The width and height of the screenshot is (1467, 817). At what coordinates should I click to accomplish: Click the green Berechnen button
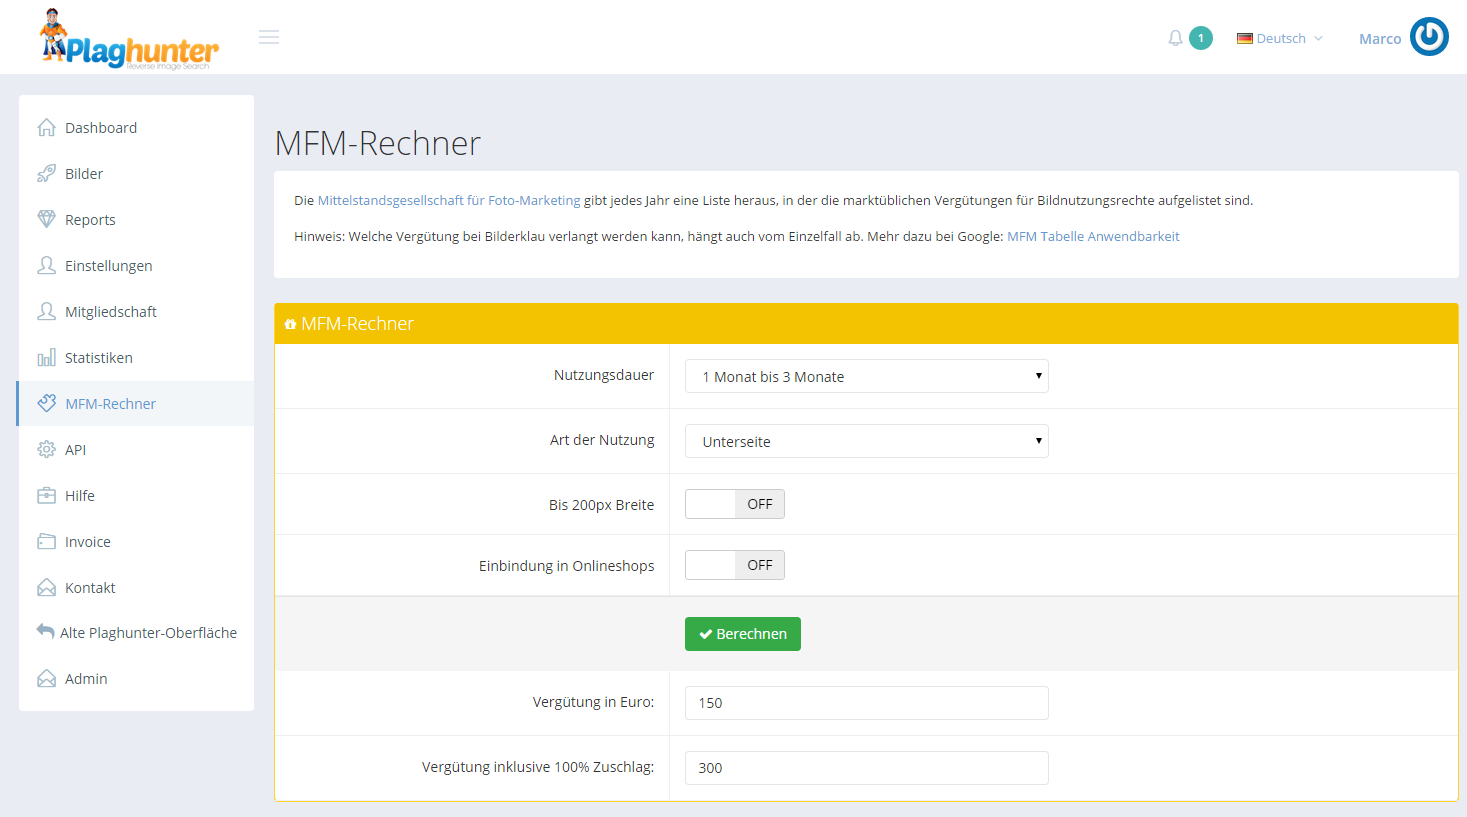click(x=743, y=634)
